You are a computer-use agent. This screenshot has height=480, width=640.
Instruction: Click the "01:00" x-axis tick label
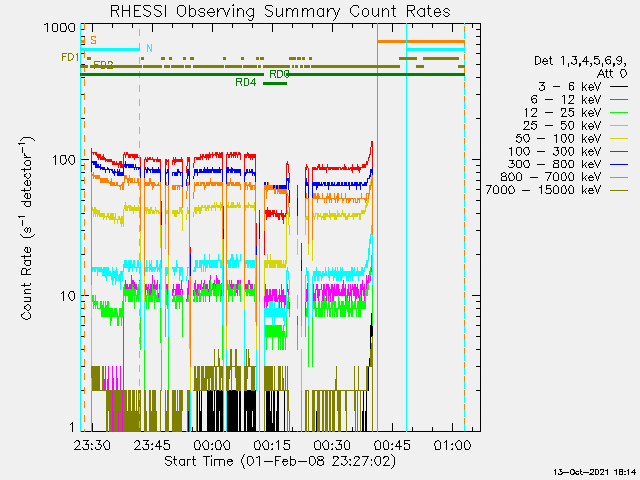pyautogui.click(x=452, y=445)
